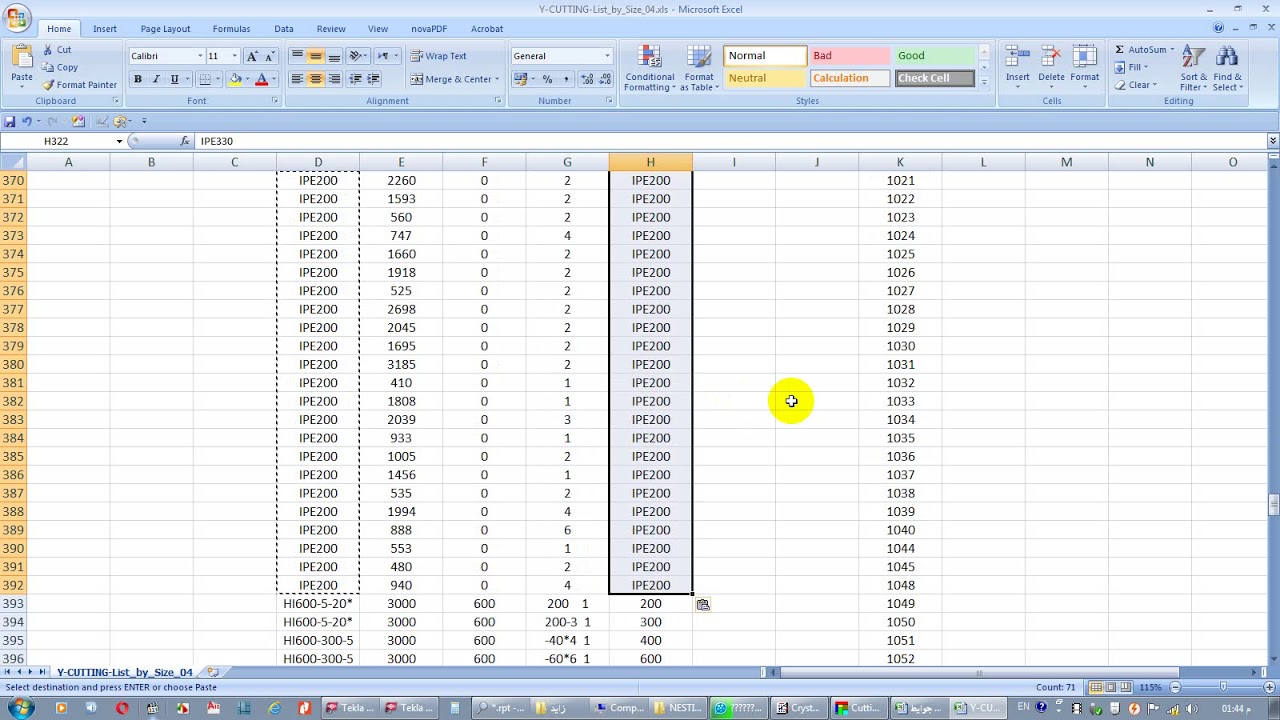Open Find & Select binoculars menu
The image size is (1280, 720).
(1228, 68)
